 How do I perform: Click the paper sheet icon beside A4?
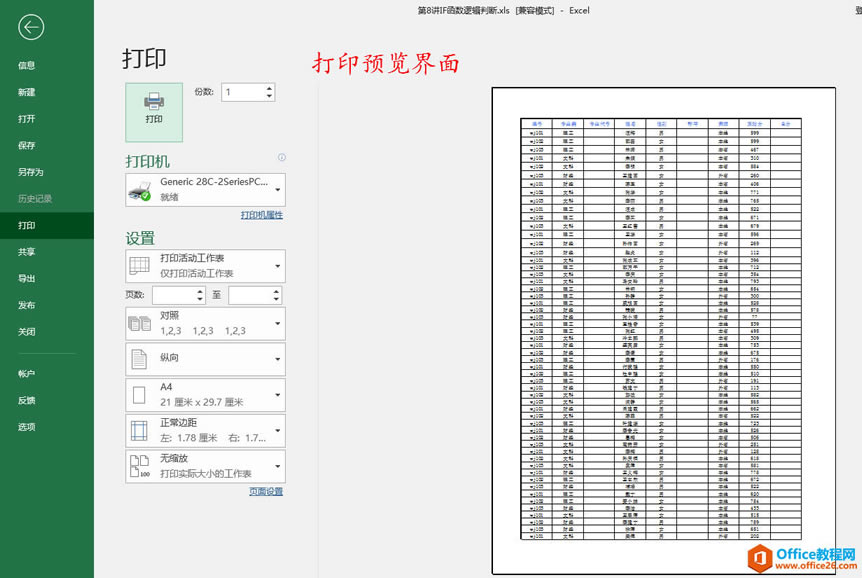(x=139, y=395)
